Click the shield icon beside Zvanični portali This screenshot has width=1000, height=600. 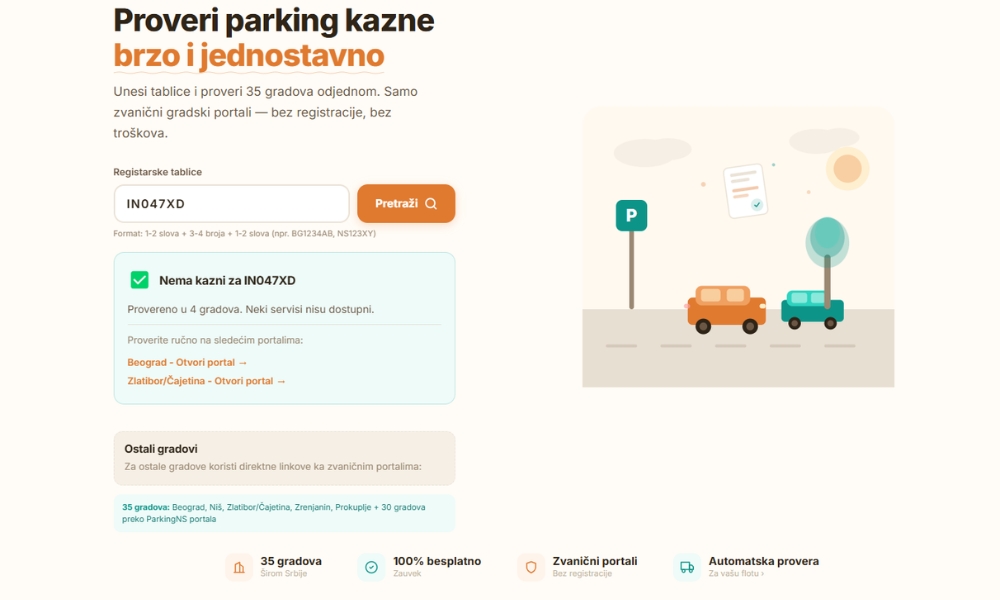(x=531, y=567)
